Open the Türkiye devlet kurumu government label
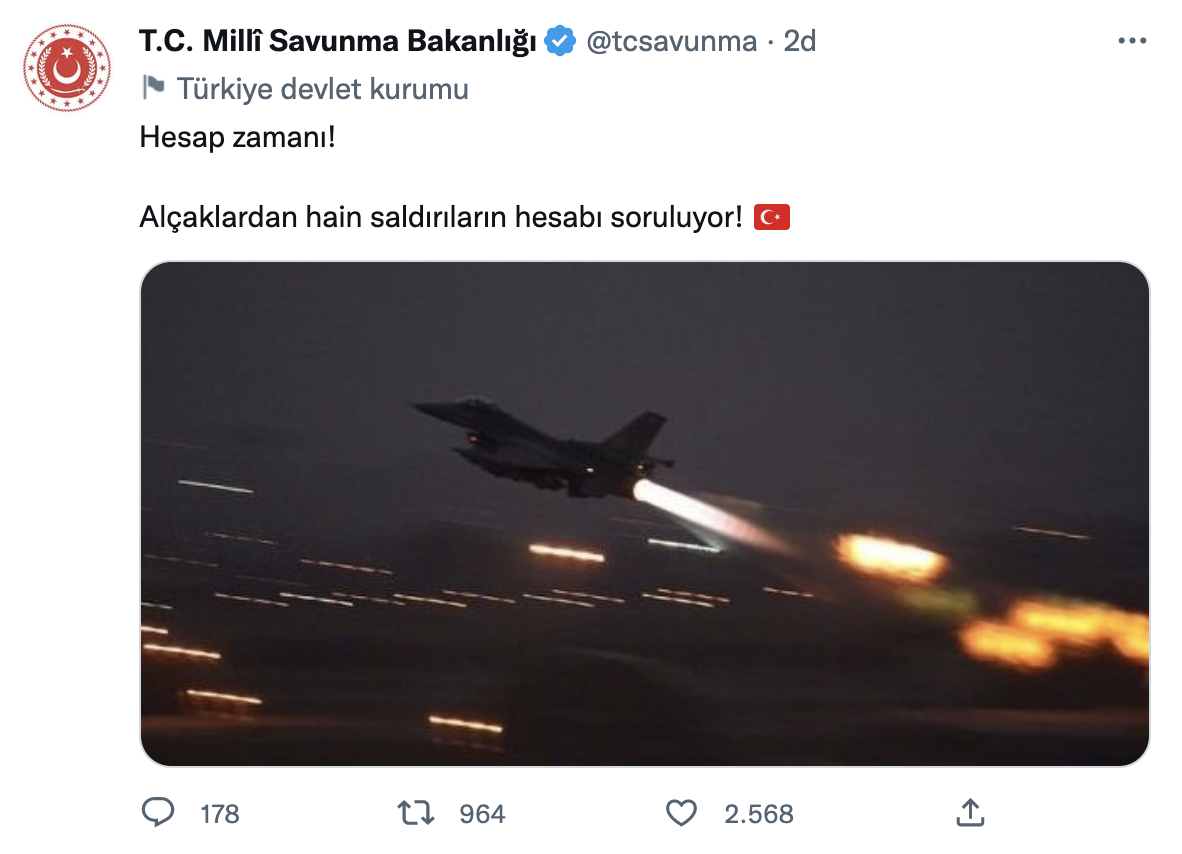1182x854 pixels. 322,89
